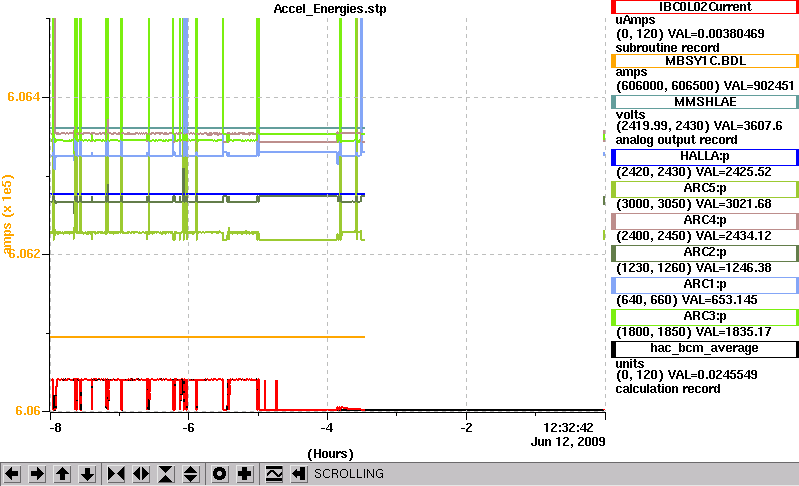Click the vertical diamond zoom icon

191,474
